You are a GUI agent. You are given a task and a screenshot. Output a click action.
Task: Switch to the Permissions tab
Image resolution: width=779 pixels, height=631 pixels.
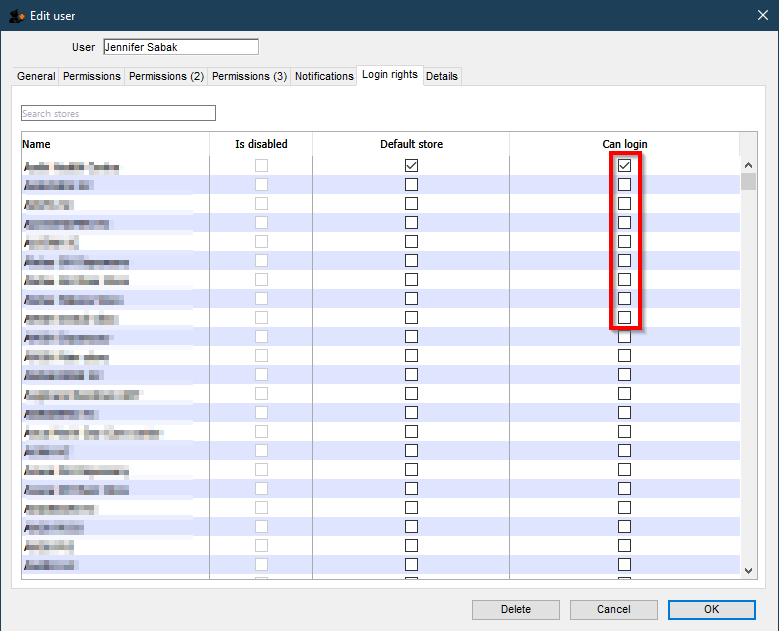[x=92, y=76]
